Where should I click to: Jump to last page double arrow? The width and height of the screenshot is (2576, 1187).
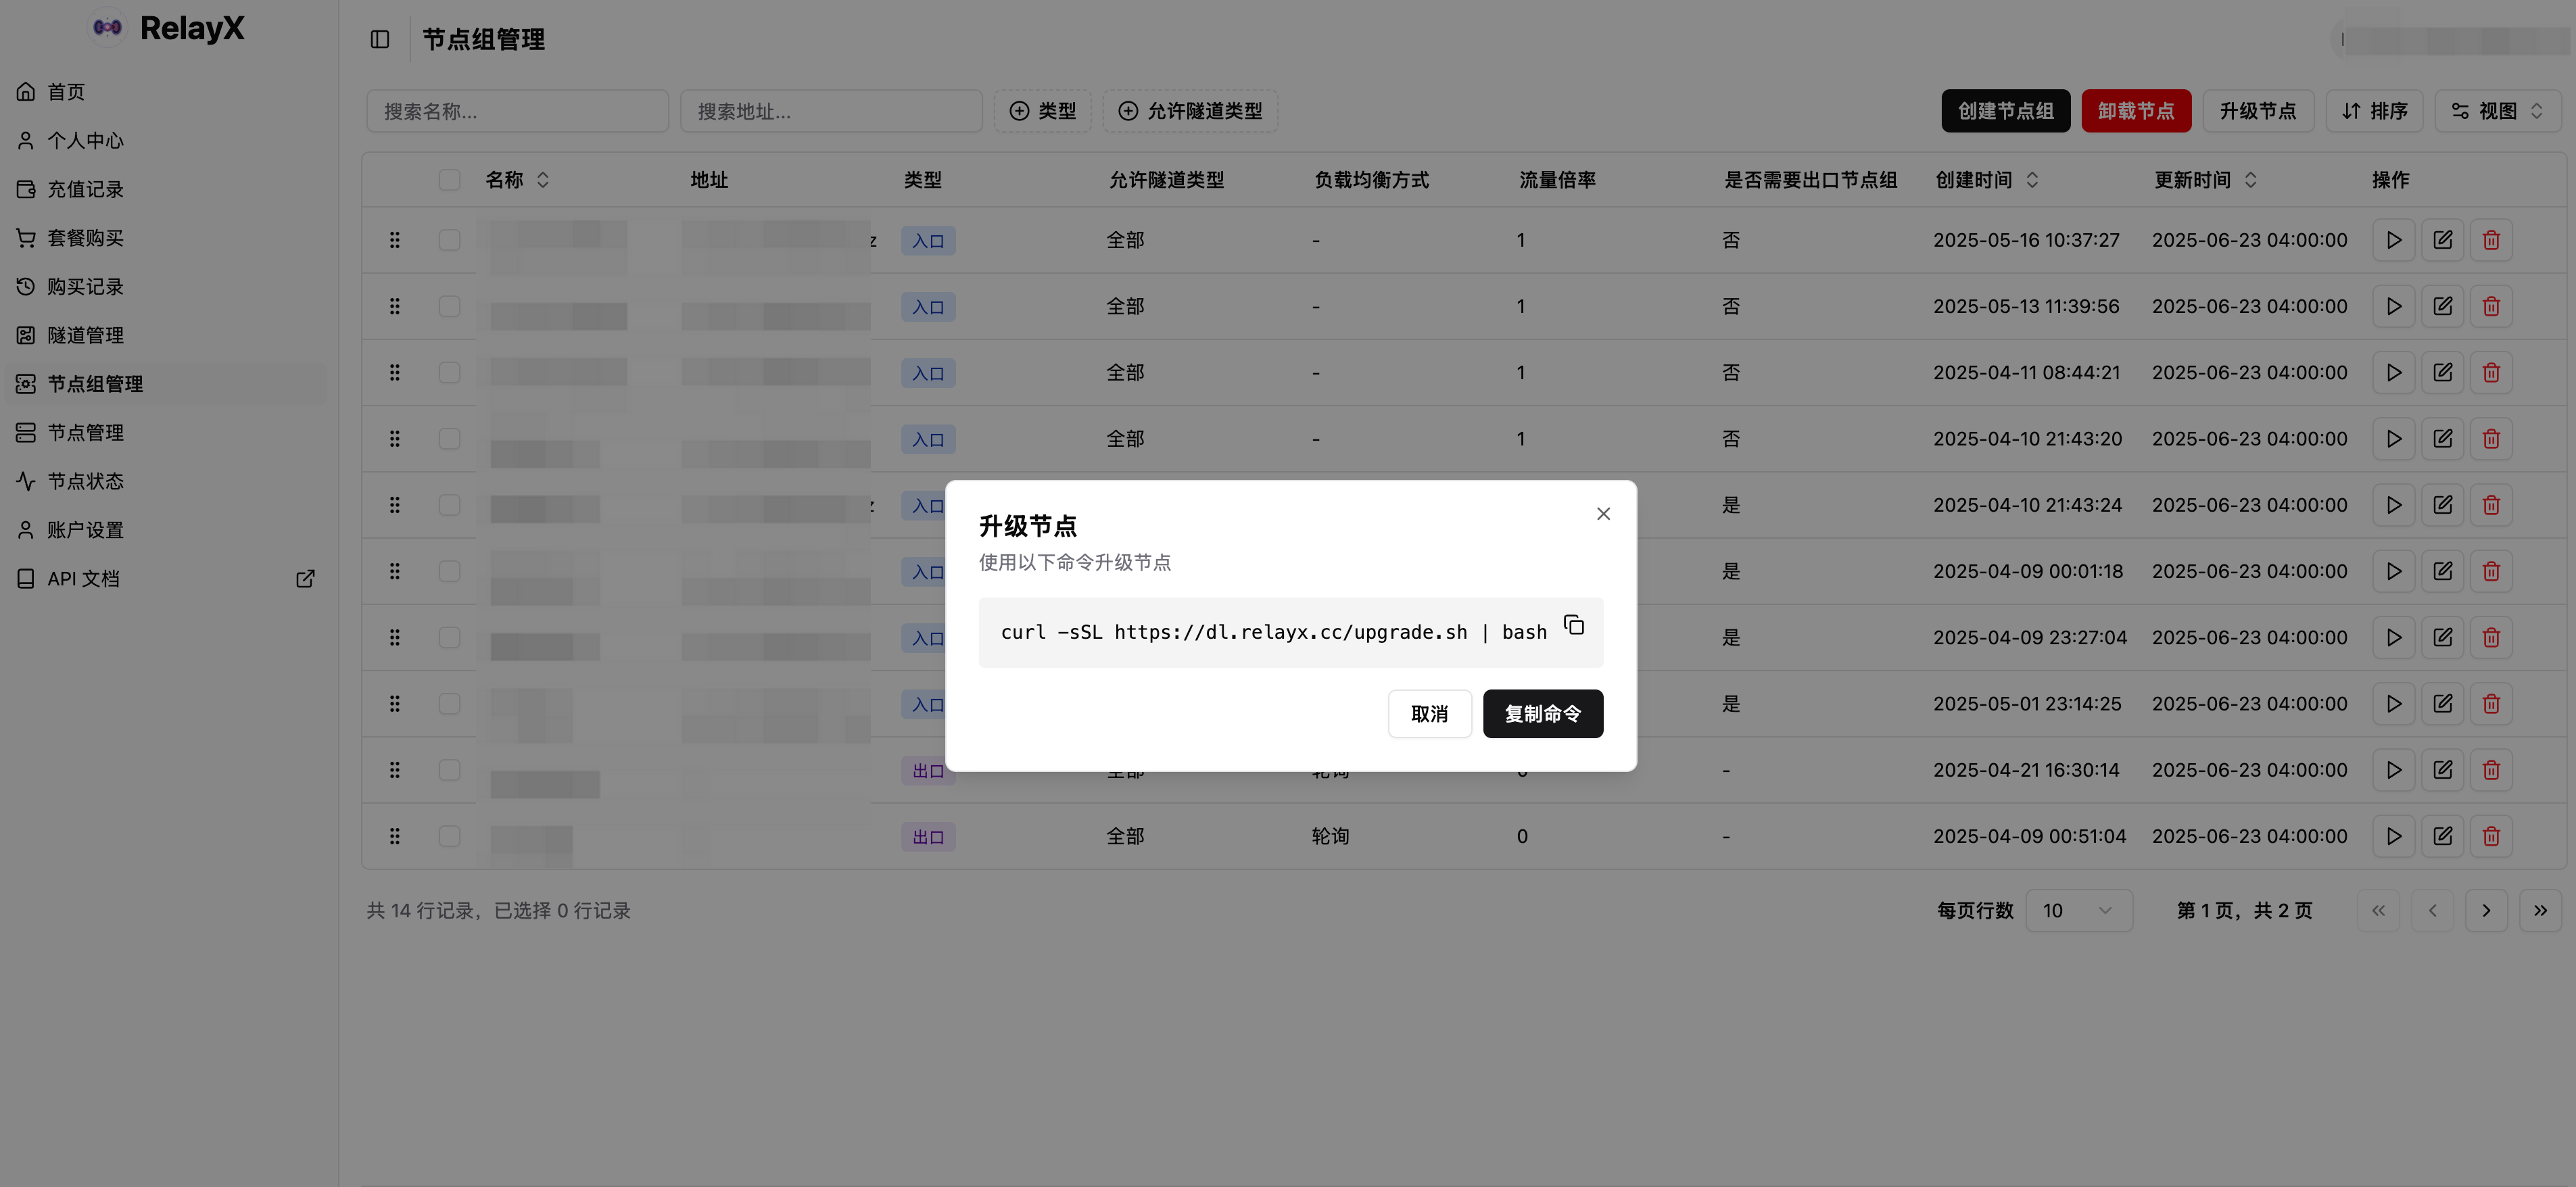coord(2540,911)
